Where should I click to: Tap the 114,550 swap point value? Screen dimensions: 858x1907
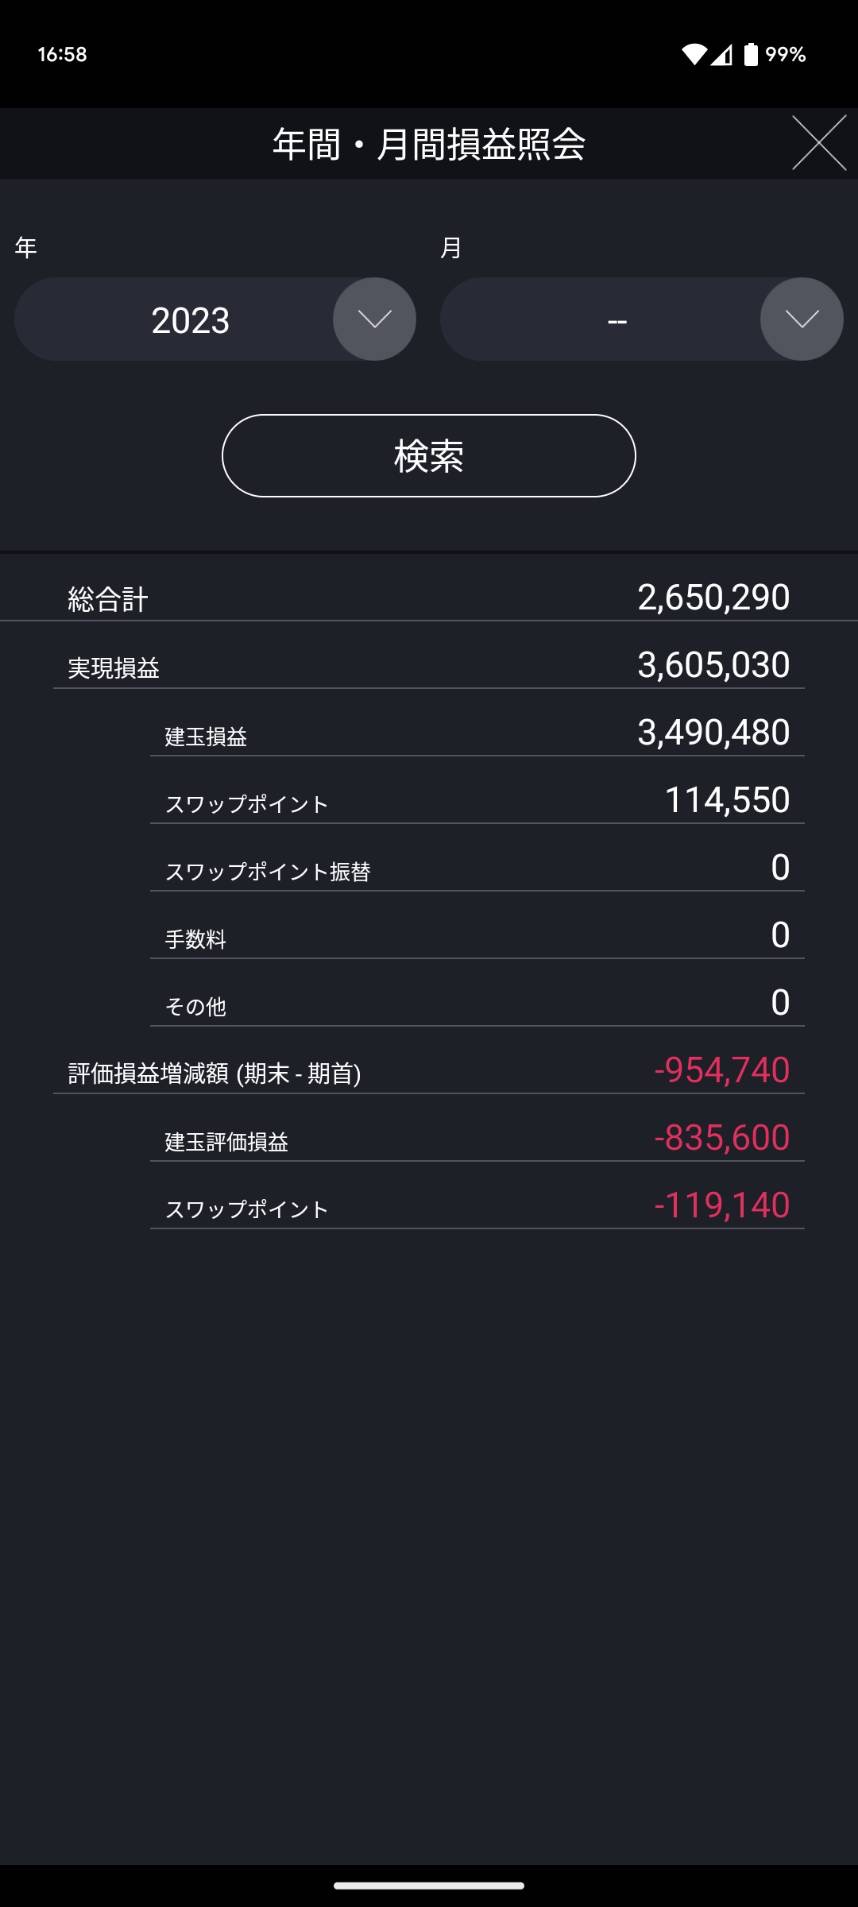727,800
